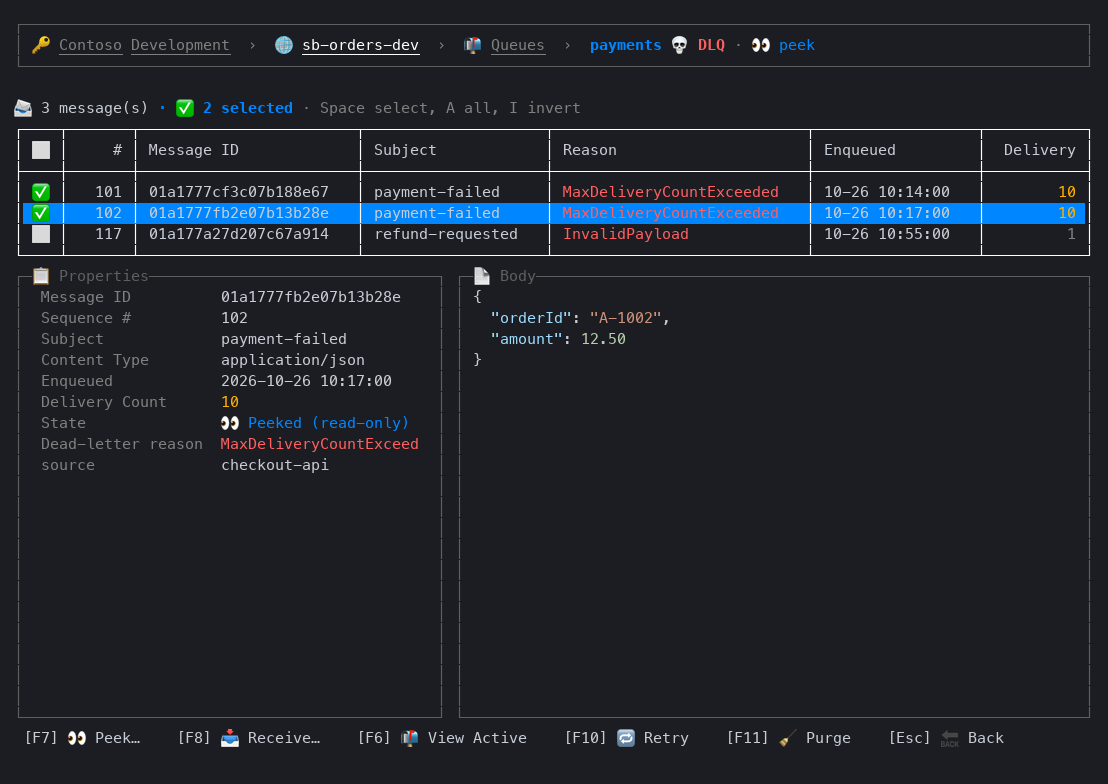1108x784 pixels.
Task: Click refund-requested subject cell
Action: click(446, 234)
